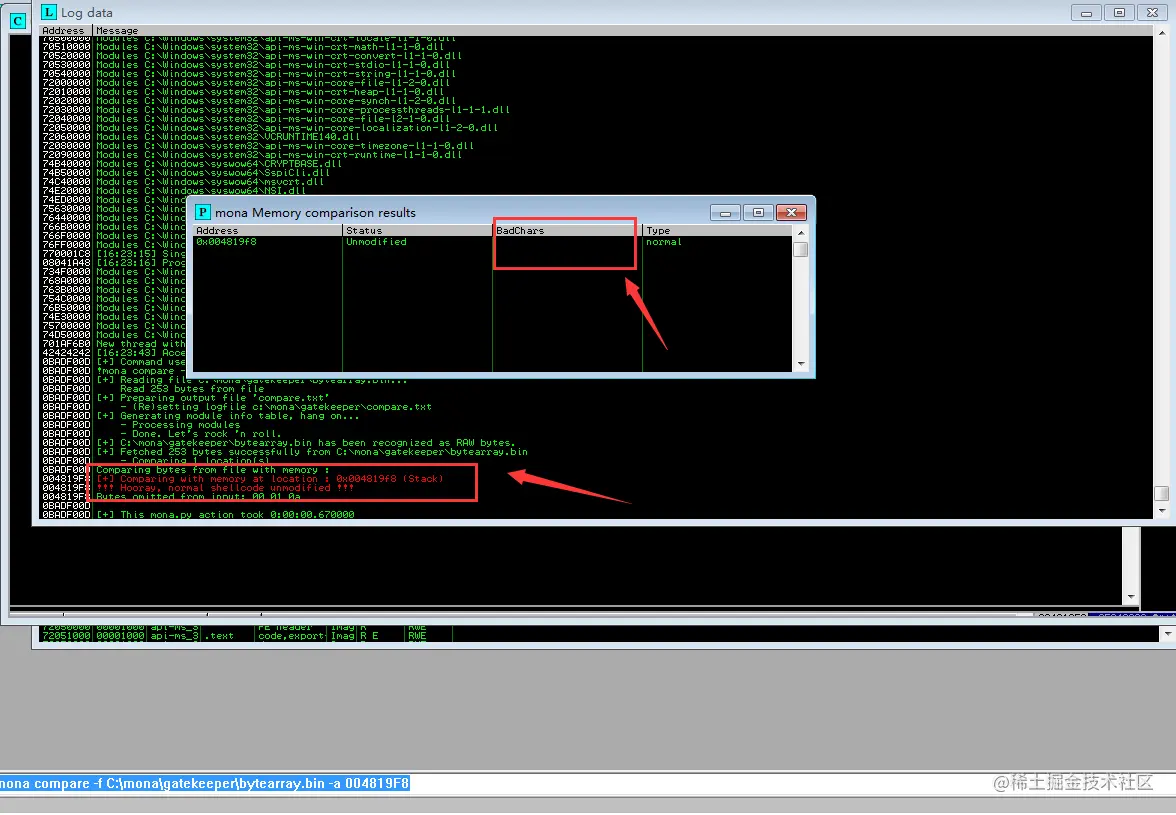Select the 'Preparing output file compare.txt' line
The height and width of the screenshot is (815, 1176).
pyautogui.click(x=213, y=397)
